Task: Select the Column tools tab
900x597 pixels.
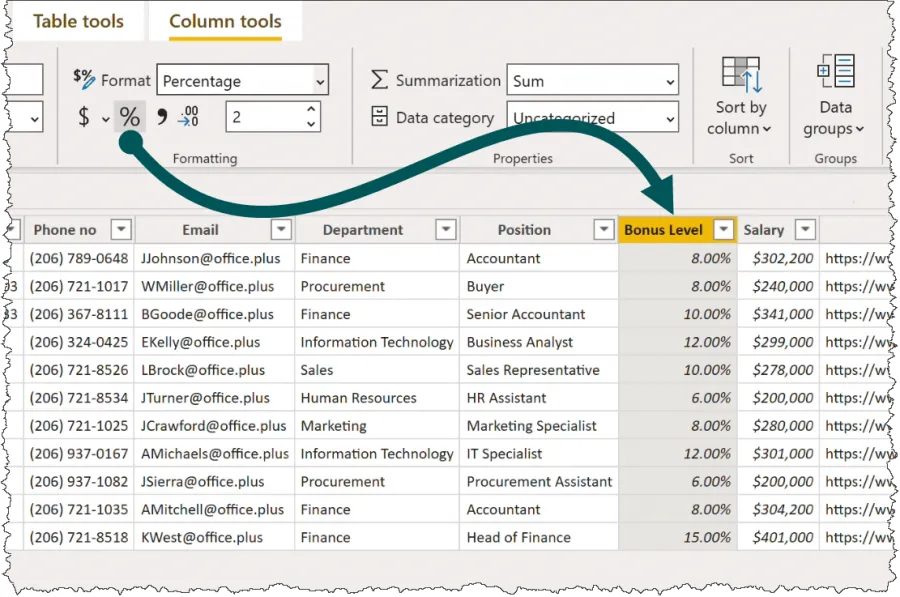Action: [x=225, y=21]
